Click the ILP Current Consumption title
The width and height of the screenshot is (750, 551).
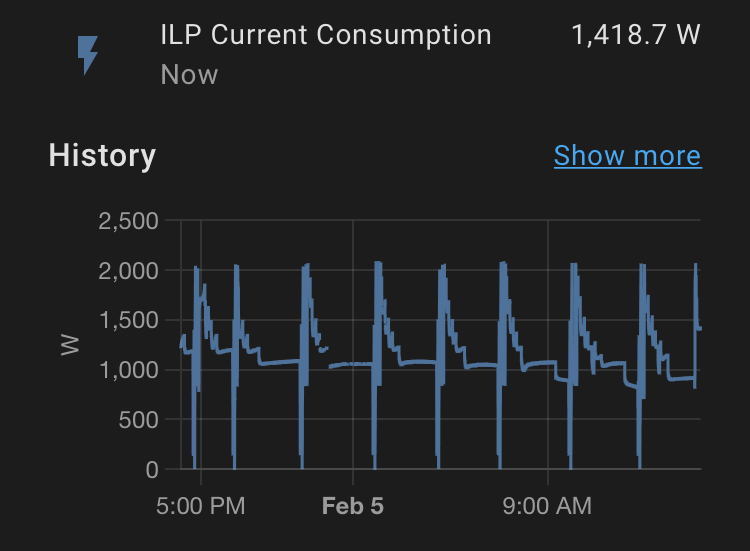point(325,35)
